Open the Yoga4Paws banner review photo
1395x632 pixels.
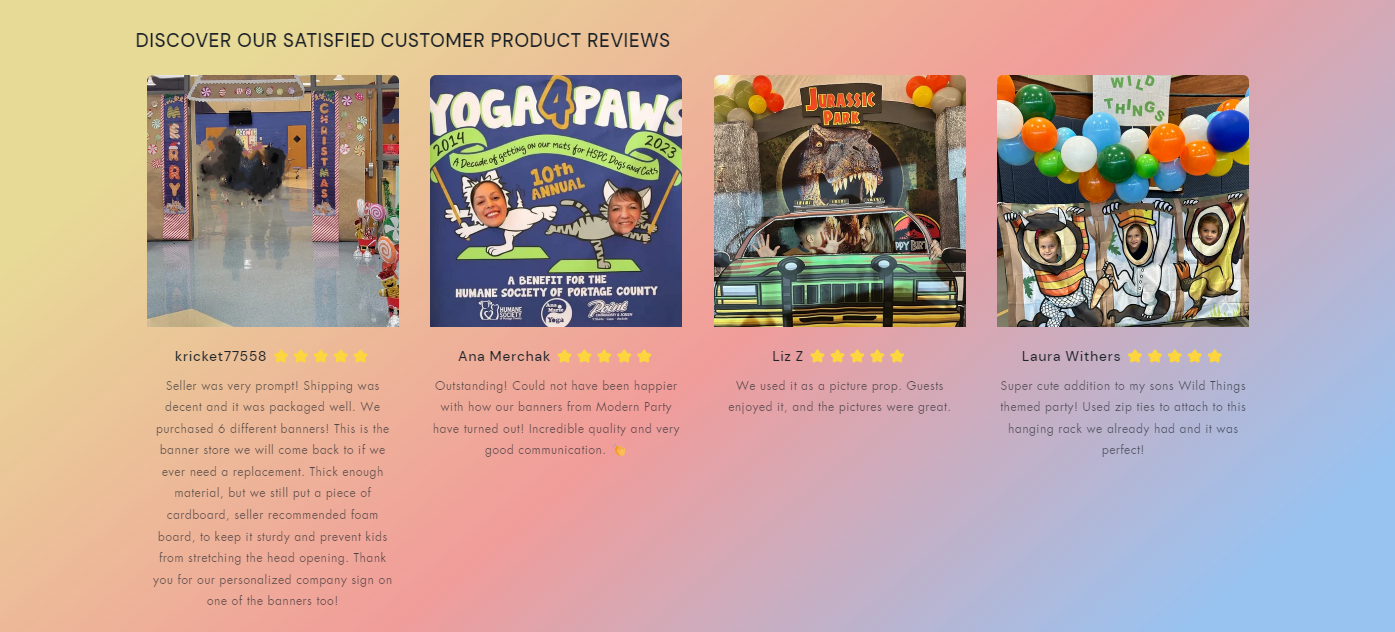pos(556,201)
